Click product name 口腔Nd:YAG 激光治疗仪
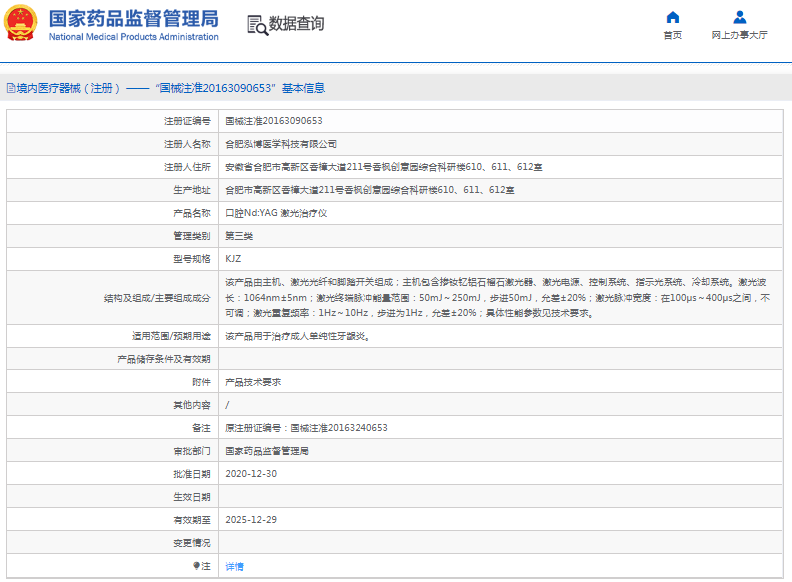This screenshot has width=792, height=582. (276, 213)
